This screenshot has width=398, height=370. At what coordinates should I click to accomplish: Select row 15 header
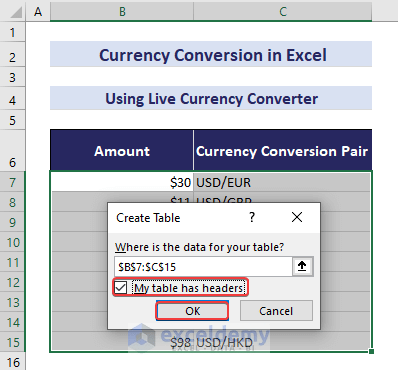pos(13,342)
